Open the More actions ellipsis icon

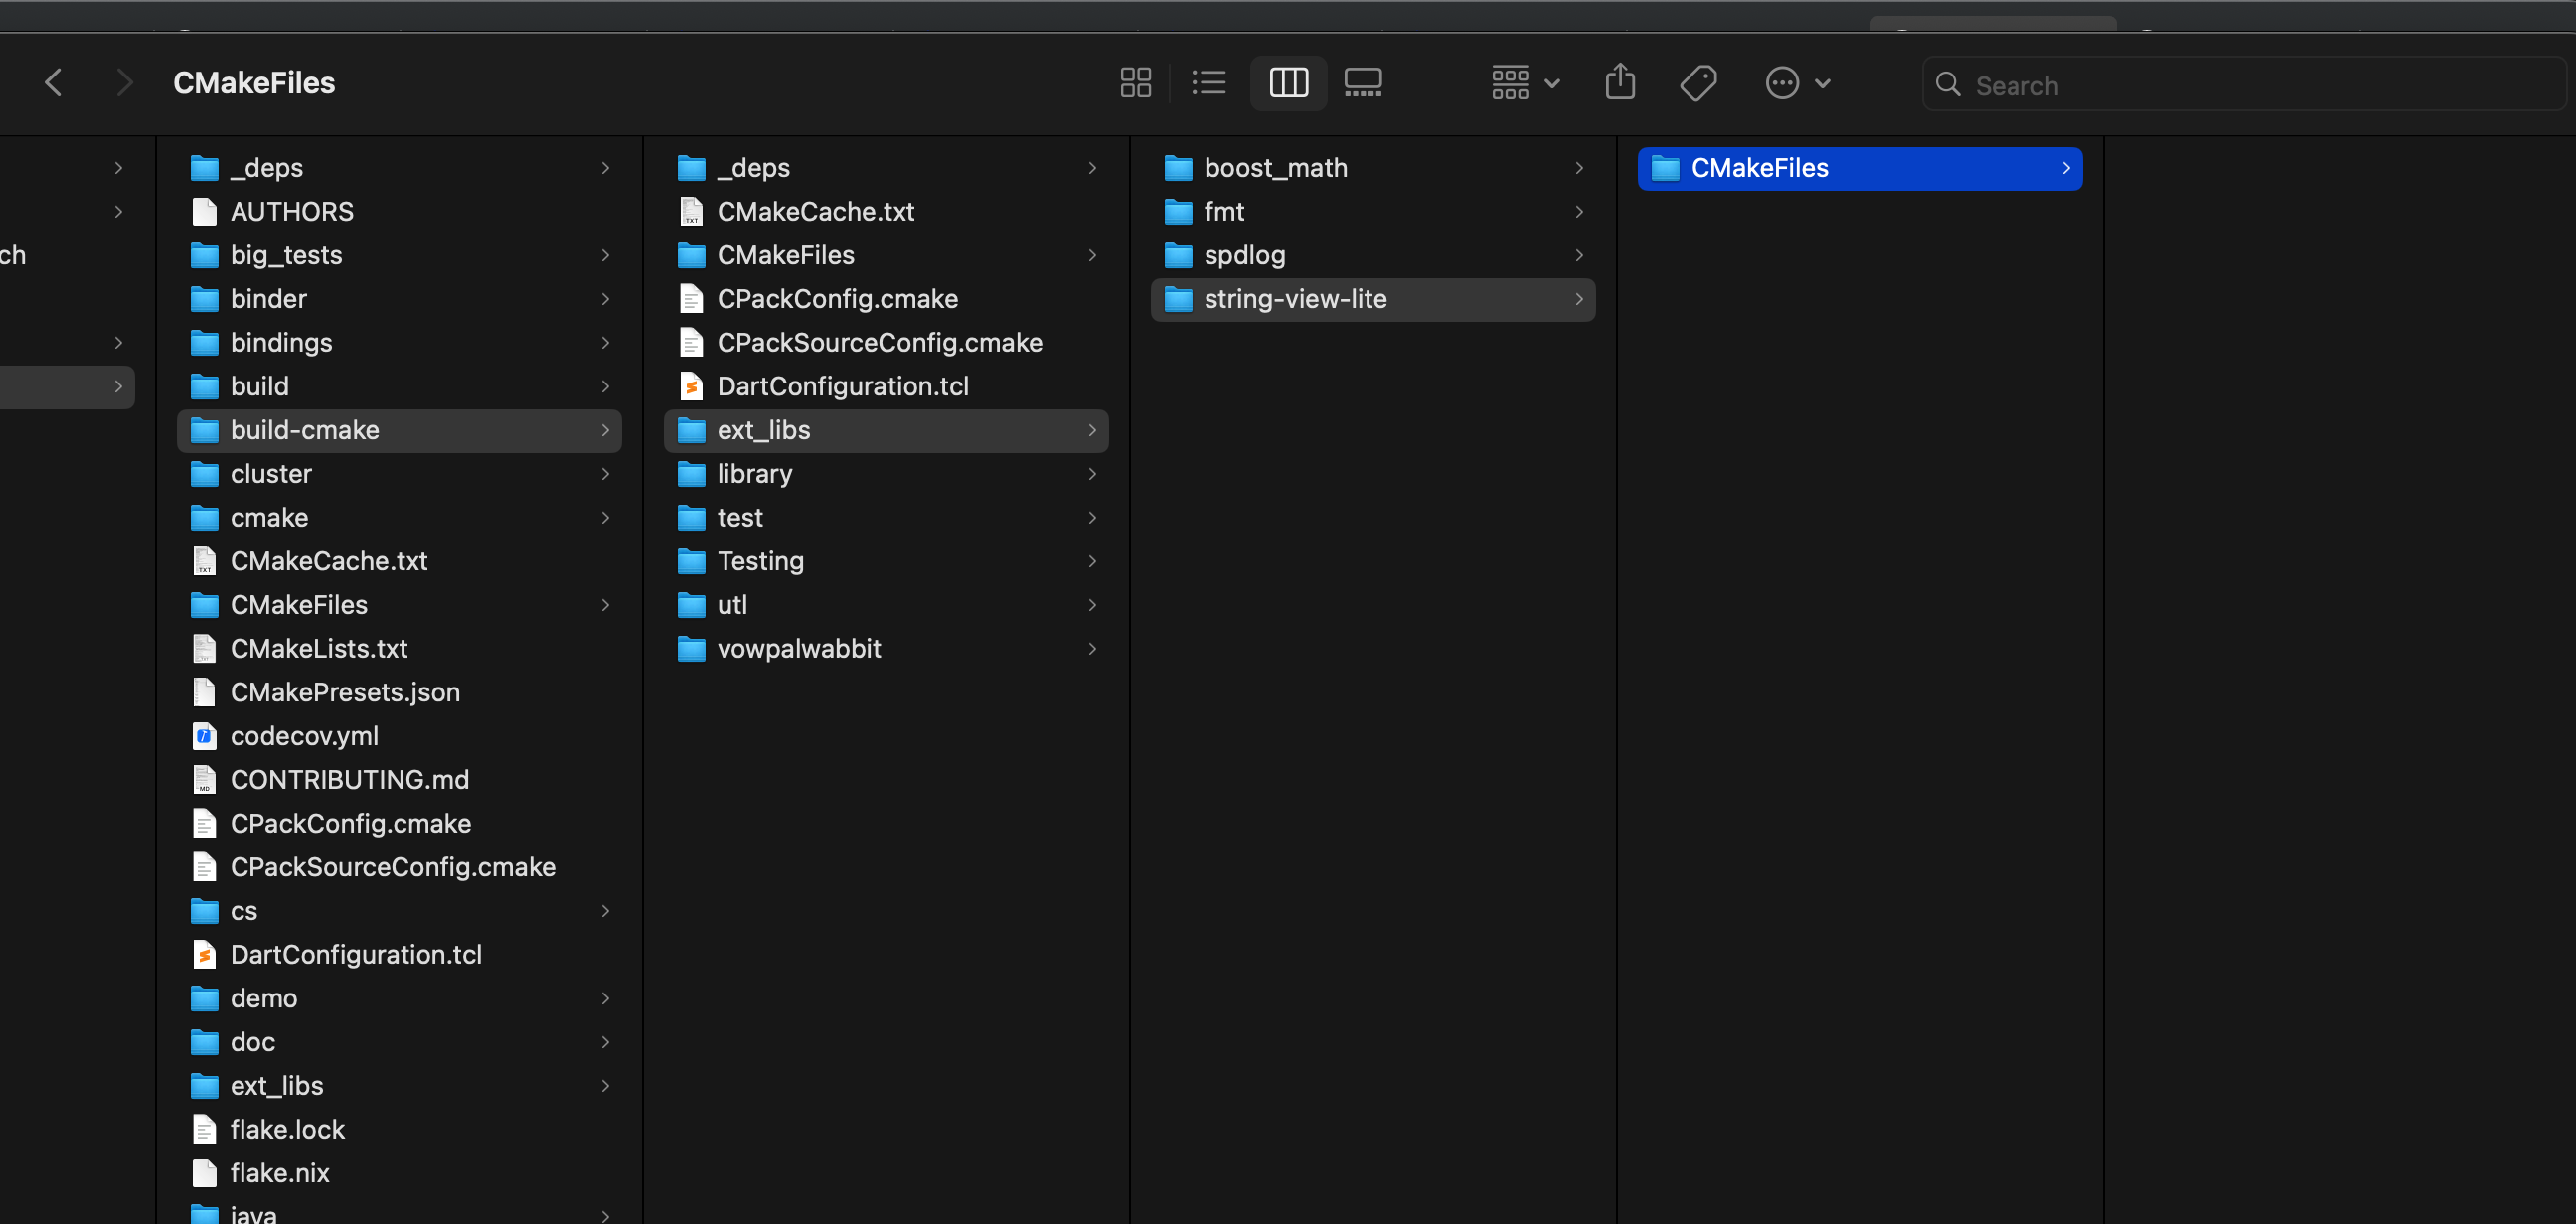click(x=1781, y=82)
